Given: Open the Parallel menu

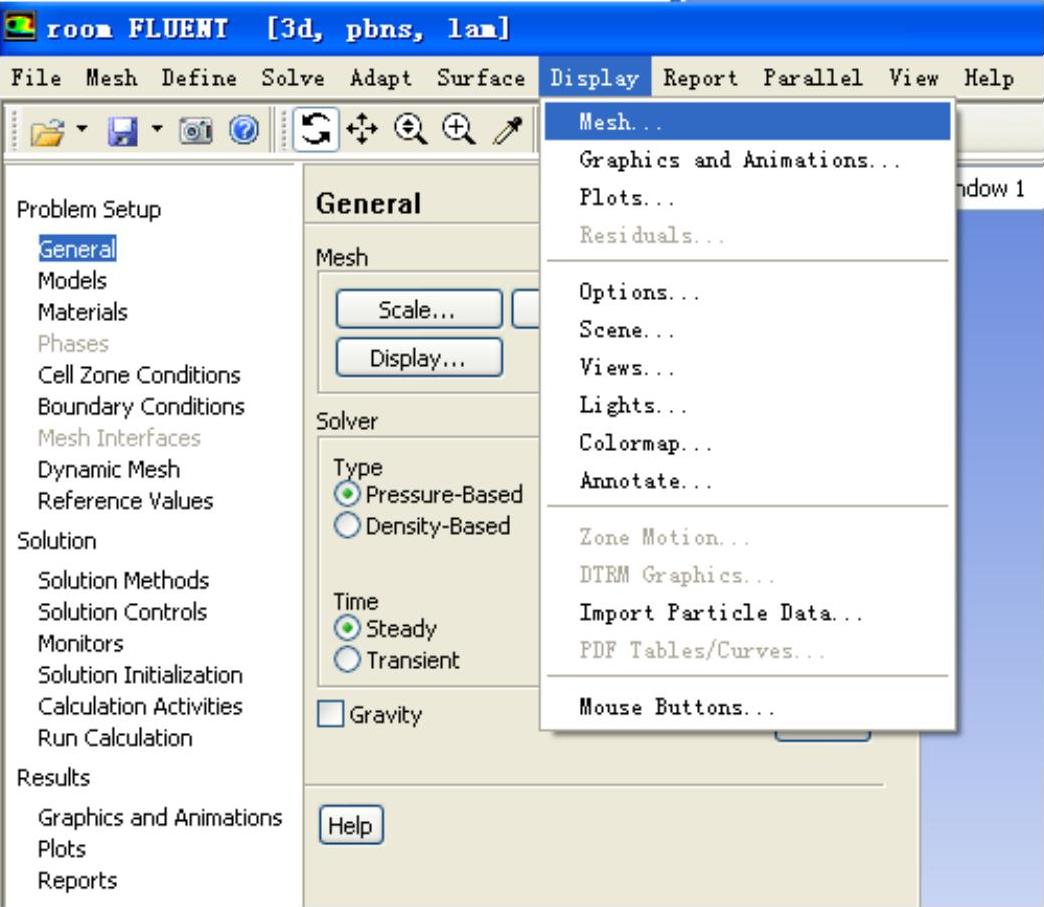Looking at the screenshot, I should click(813, 78).
